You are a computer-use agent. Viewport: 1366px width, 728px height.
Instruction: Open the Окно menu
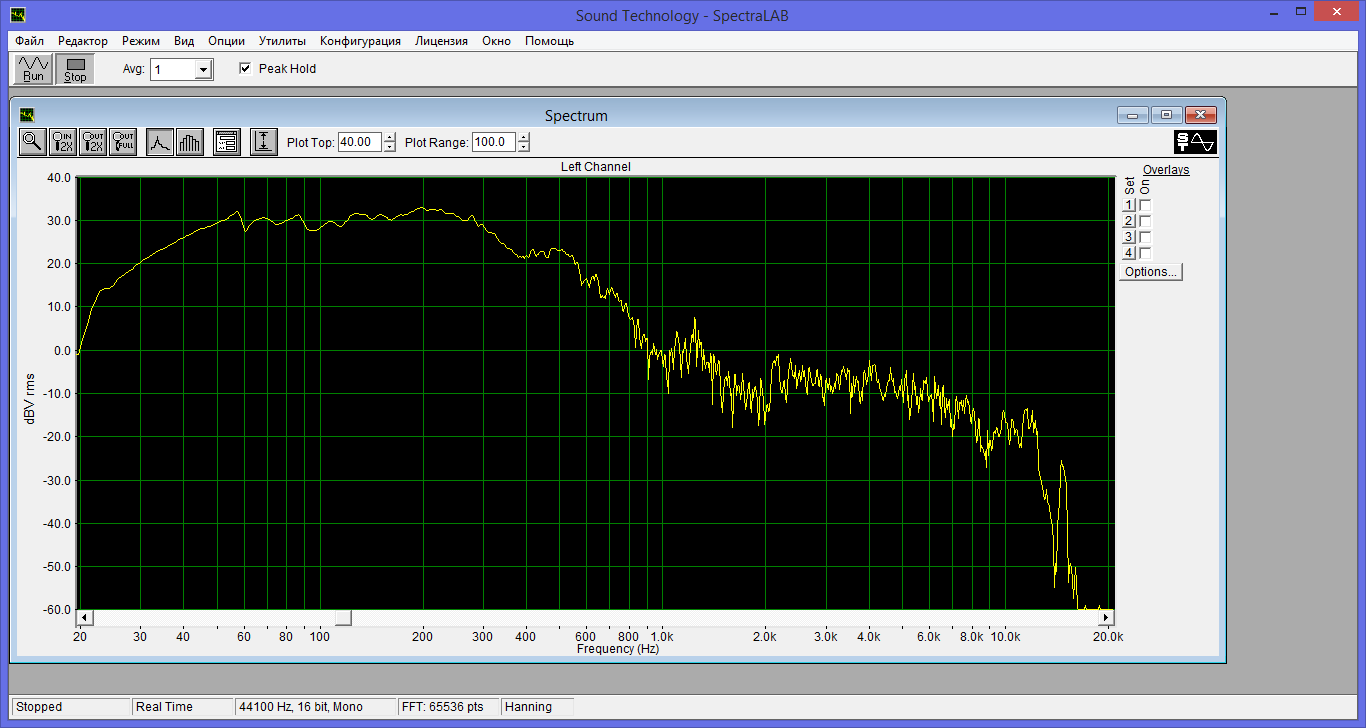(x=496, y=41)
